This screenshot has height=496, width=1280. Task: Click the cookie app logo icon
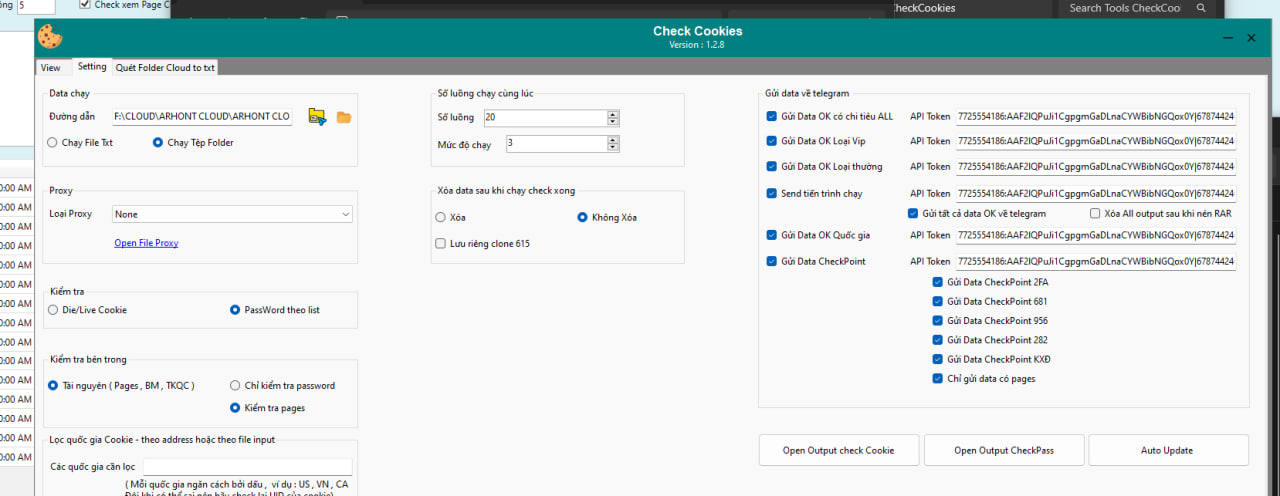pyautogui.click(x=50, y=37)
